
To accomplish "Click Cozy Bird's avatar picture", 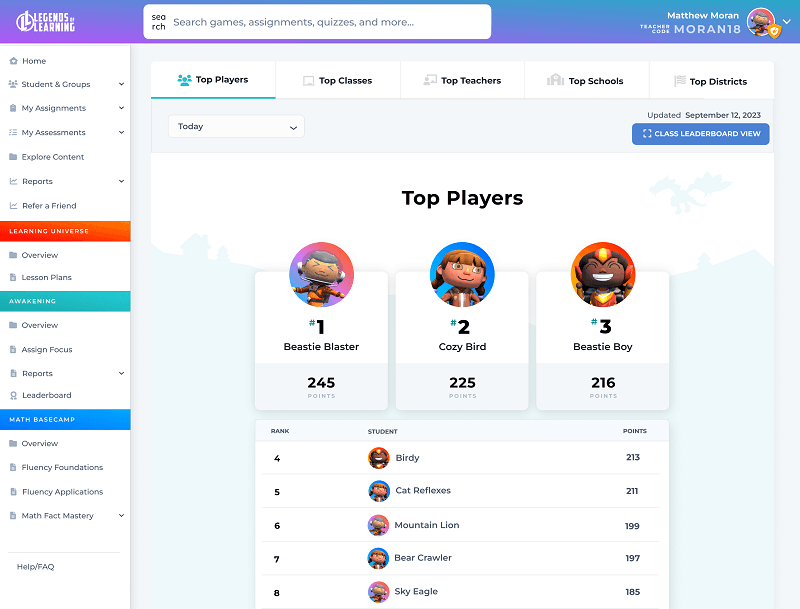I will (x=462, y=274).
